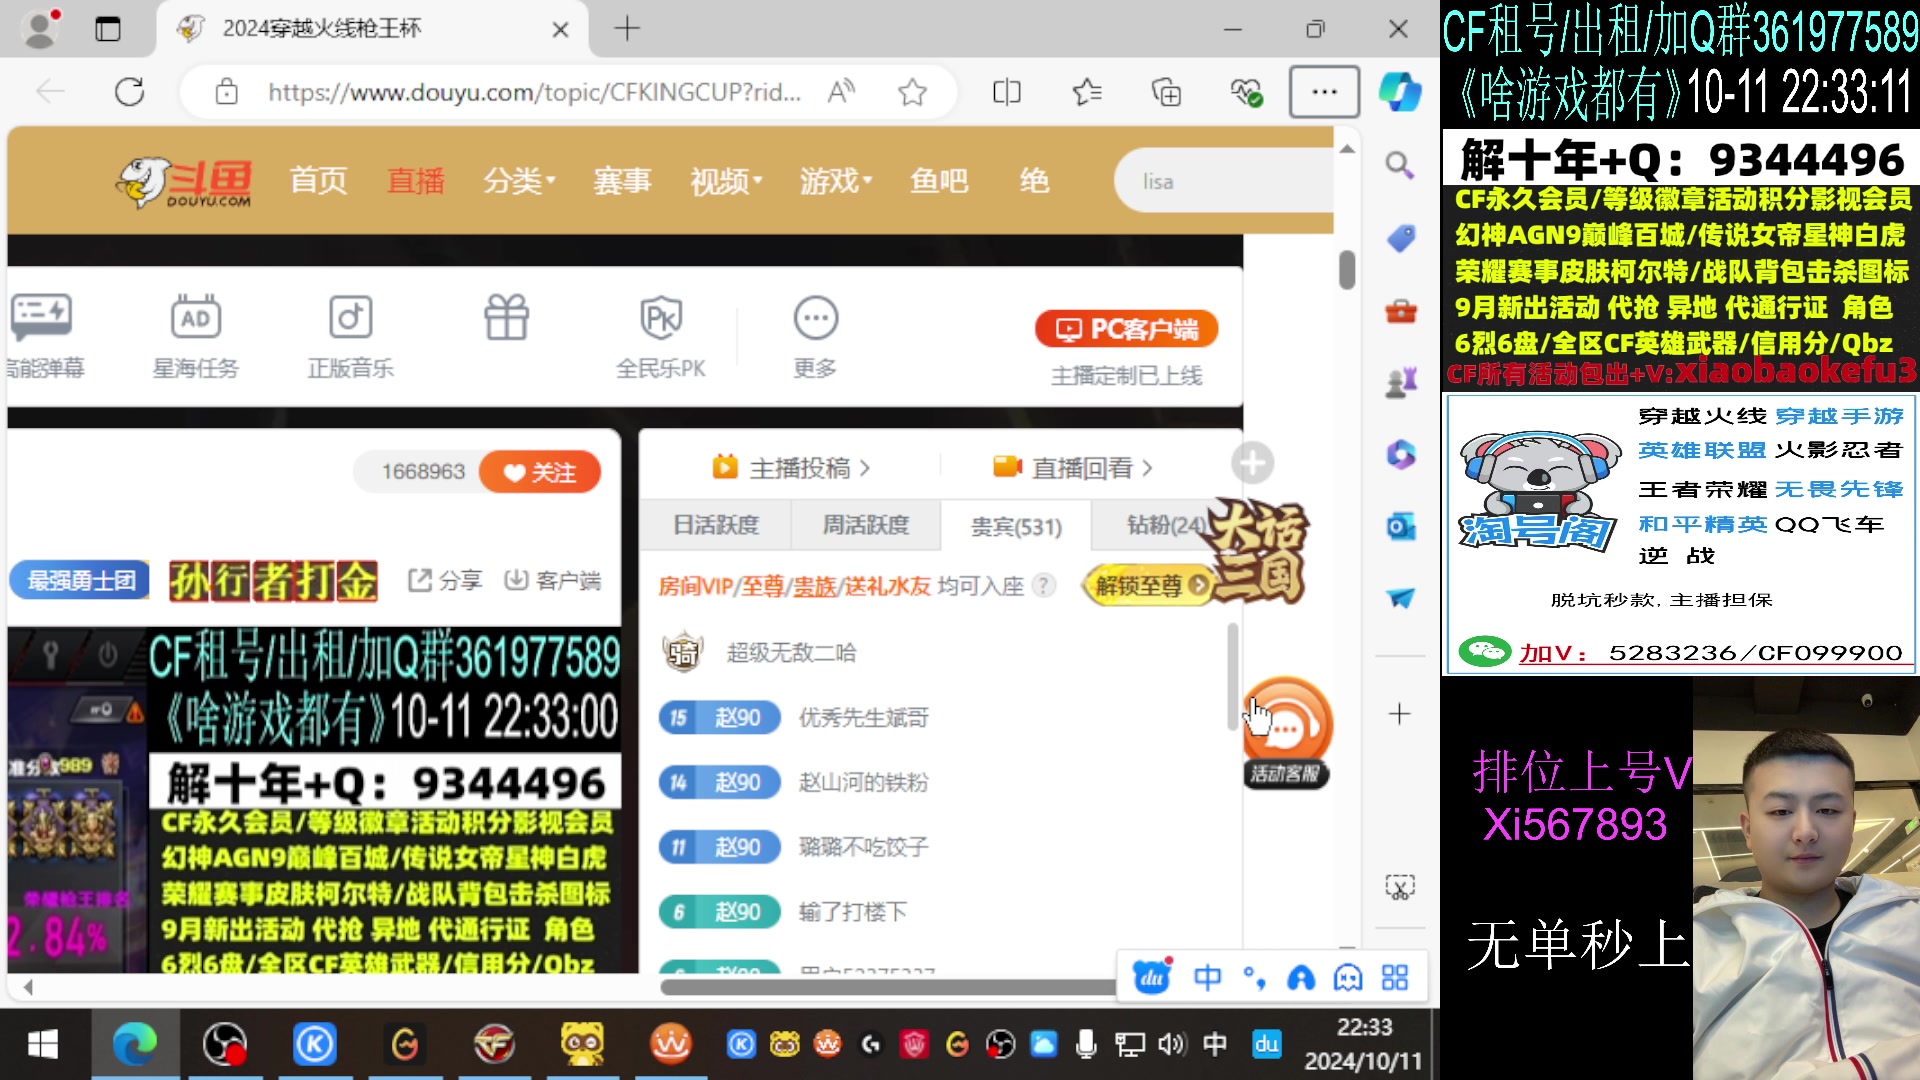Click the help question mark after 均可入座
Viewport: 1920px width, 1080px height.
point(1043,585)
